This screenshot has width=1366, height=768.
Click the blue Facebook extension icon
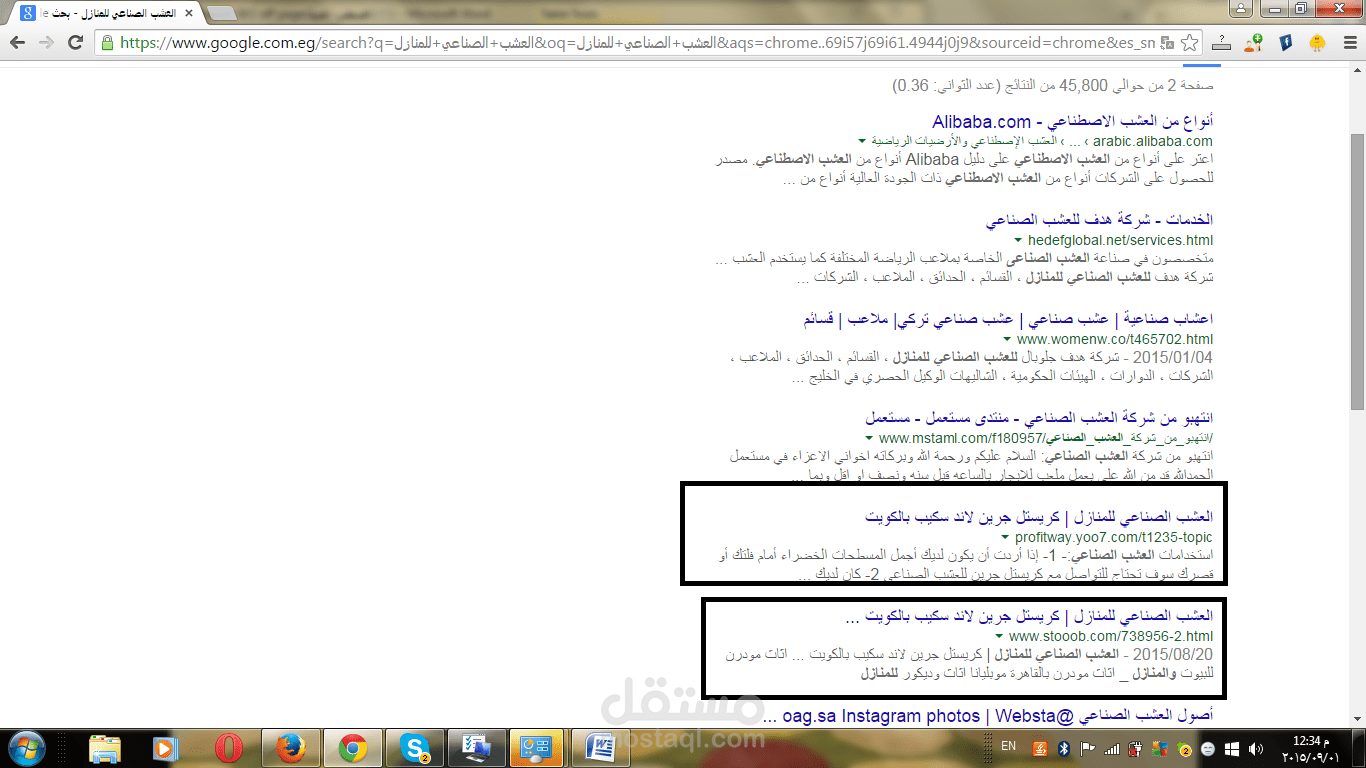point(1286,43)
